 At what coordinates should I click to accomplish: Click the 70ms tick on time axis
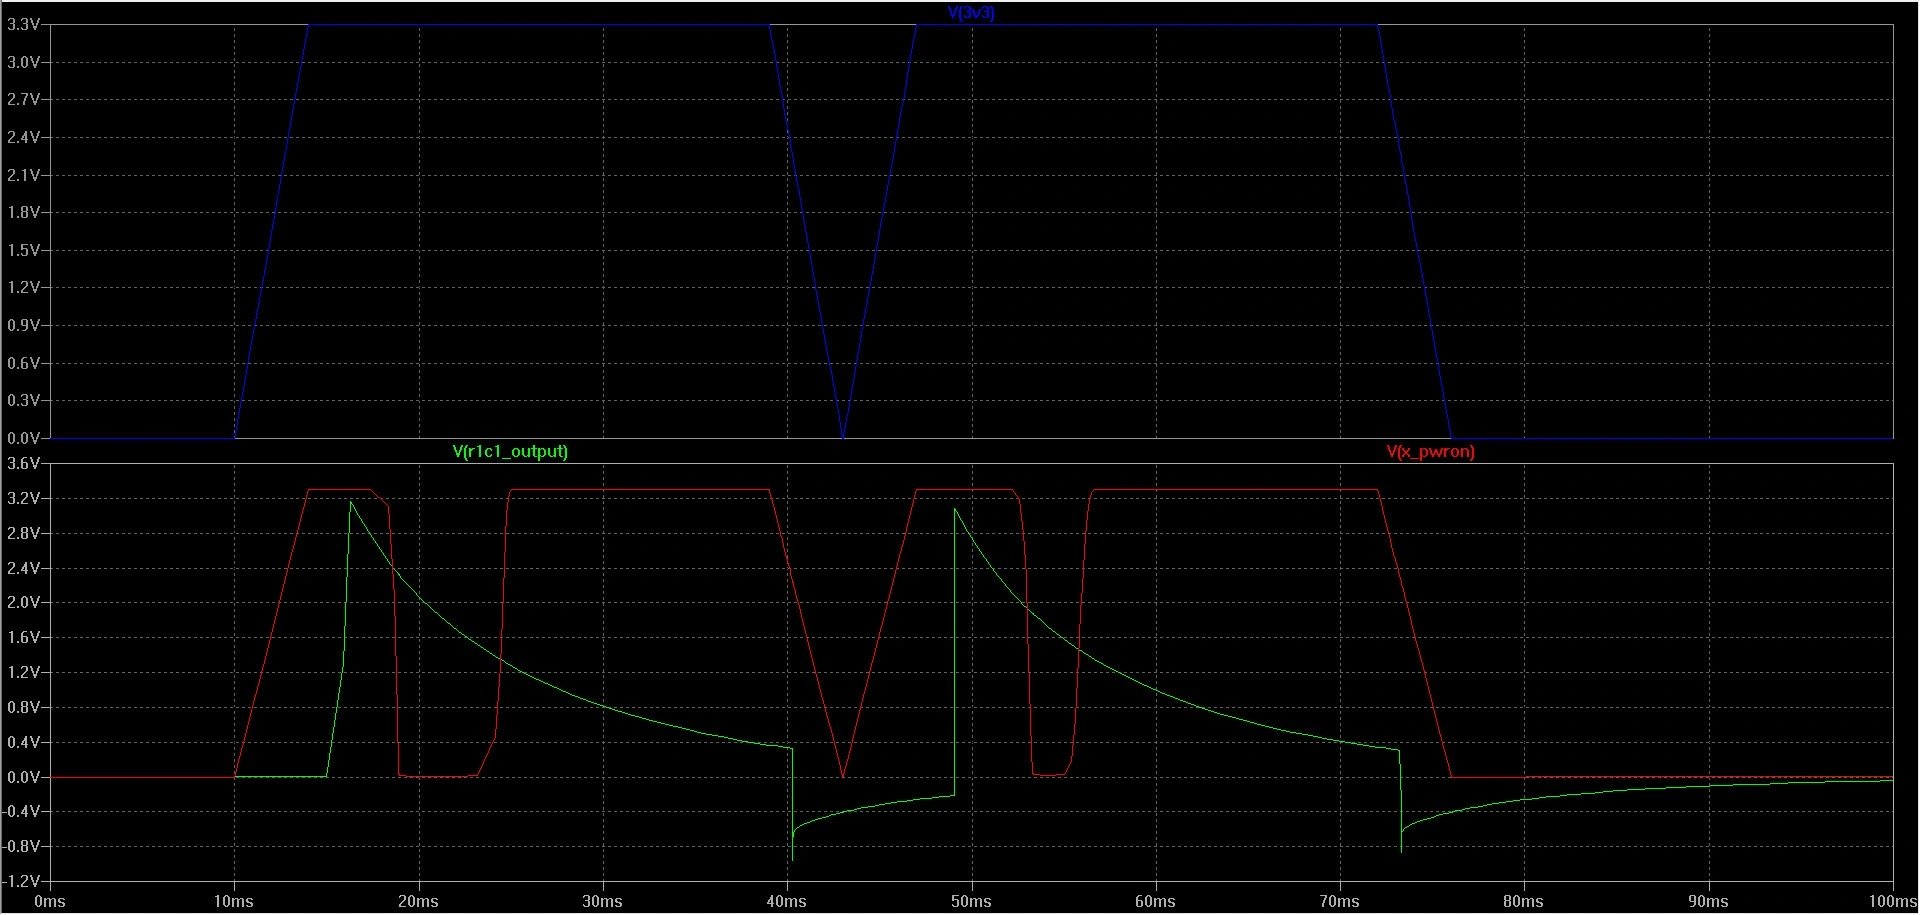(x=1339, y=902)
